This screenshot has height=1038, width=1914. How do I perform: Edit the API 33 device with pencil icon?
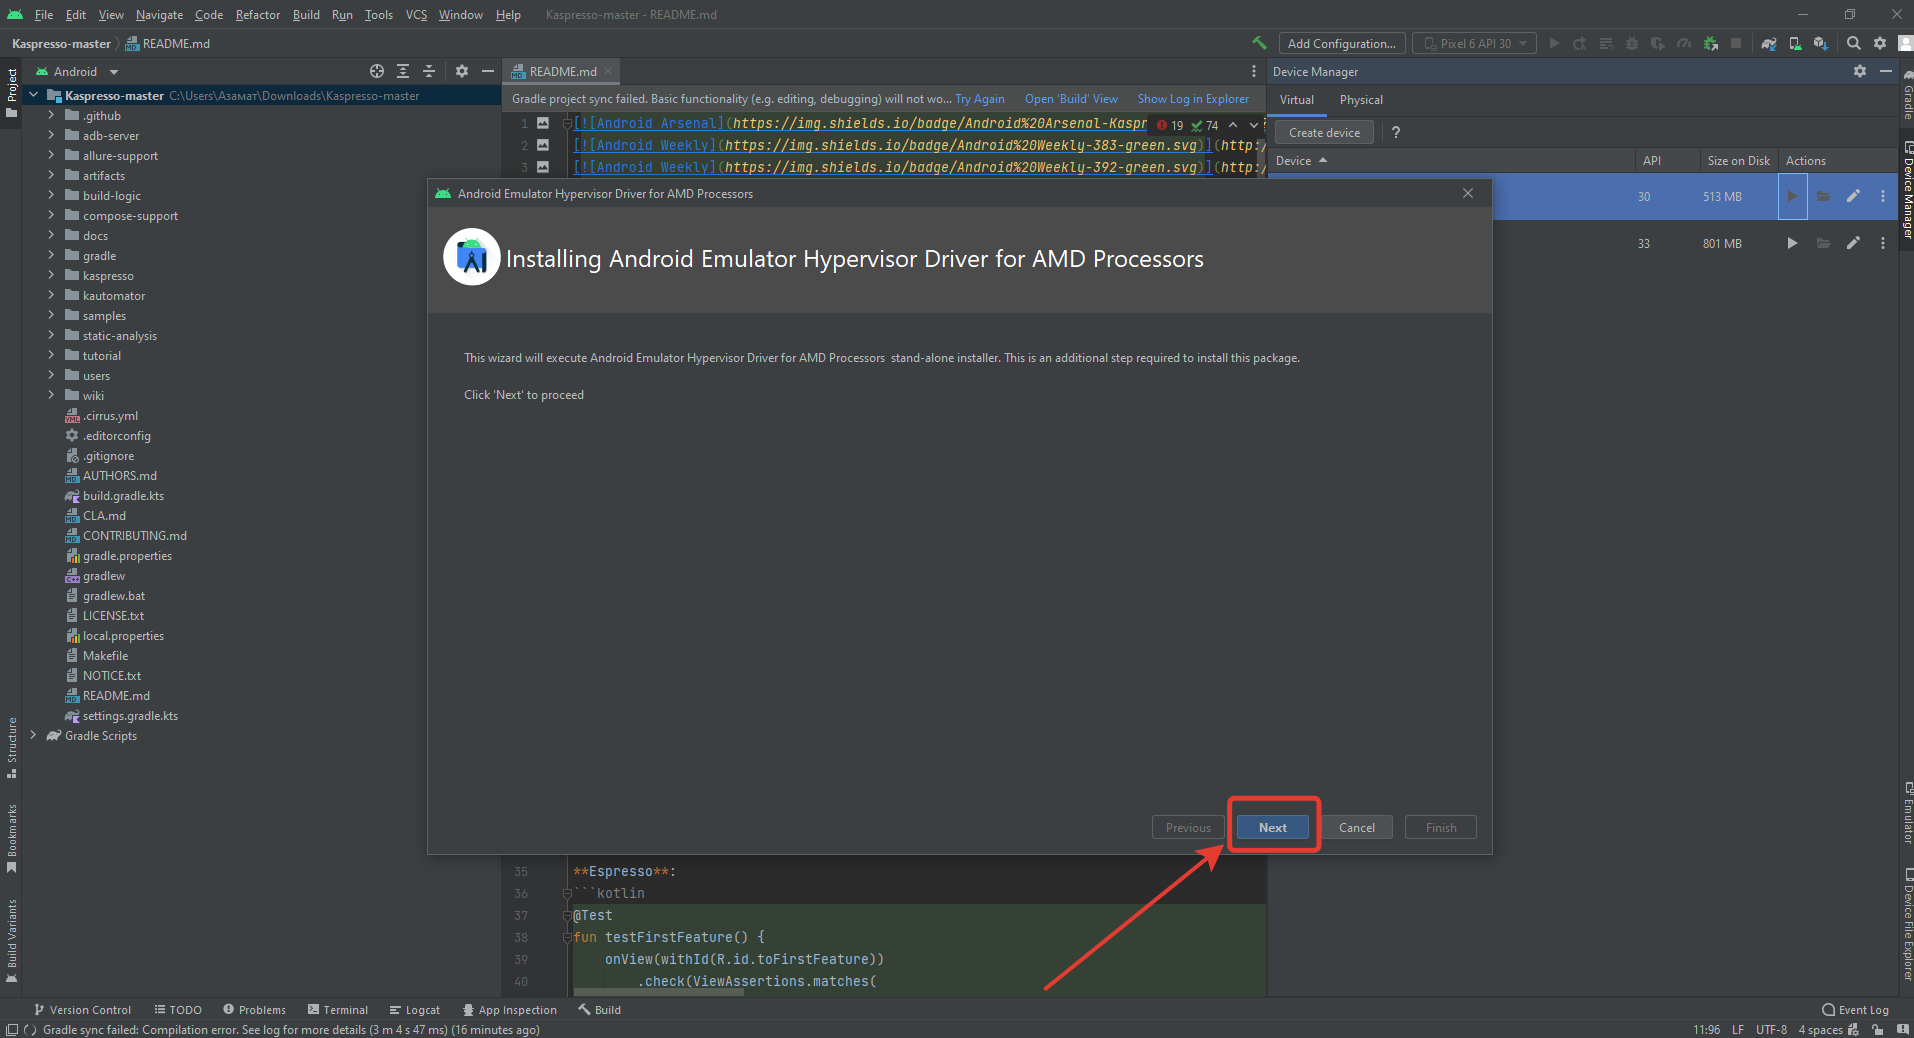click(x=1853, y=243)
